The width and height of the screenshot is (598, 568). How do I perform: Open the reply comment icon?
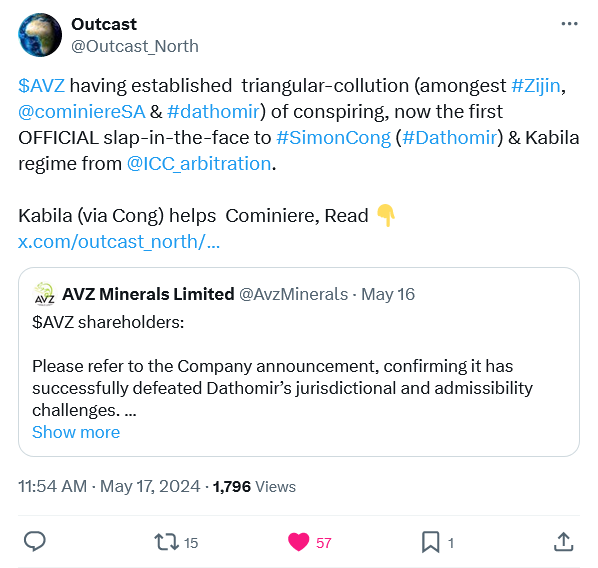point(35,542)
